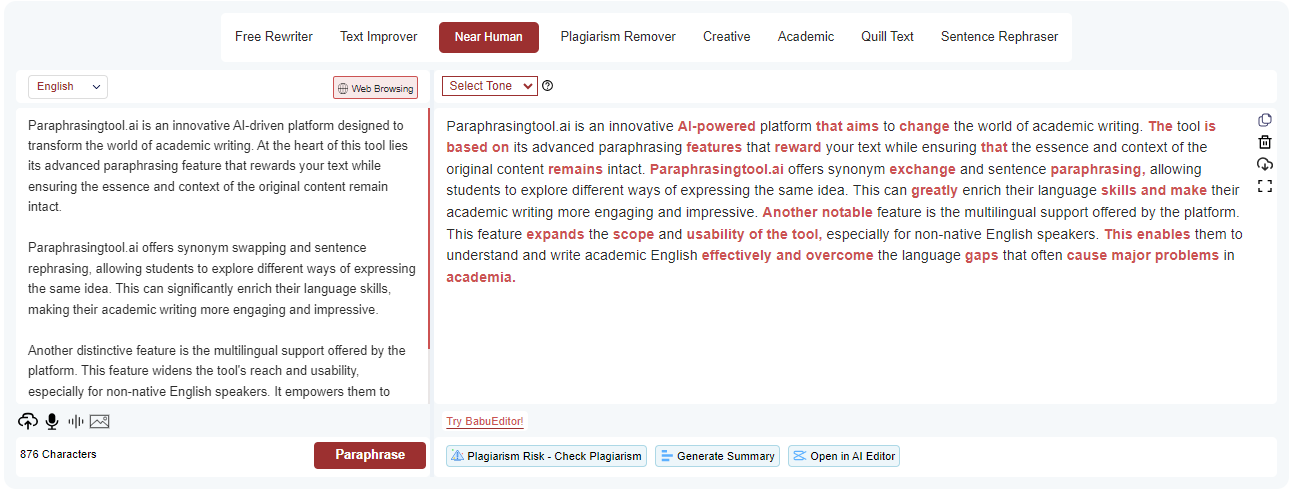1307x490 pixels.
Task: Check plagiarism with Plagiarism Risk button
Action: pos(546,456)
